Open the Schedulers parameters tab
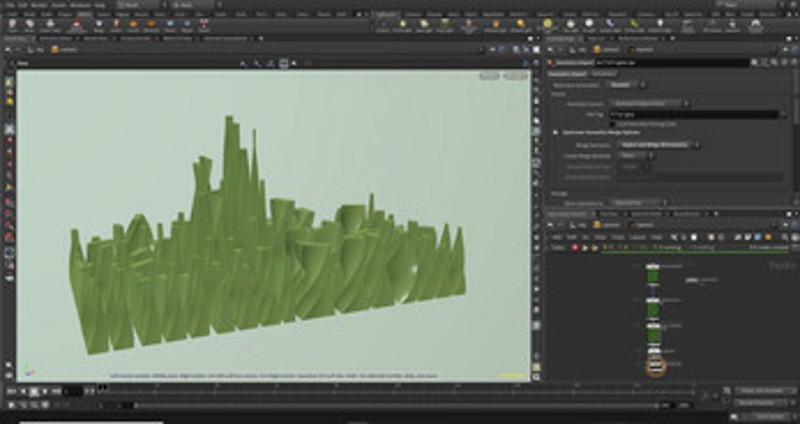The width and height of the screenshot is (800, 424). [603, 73]
